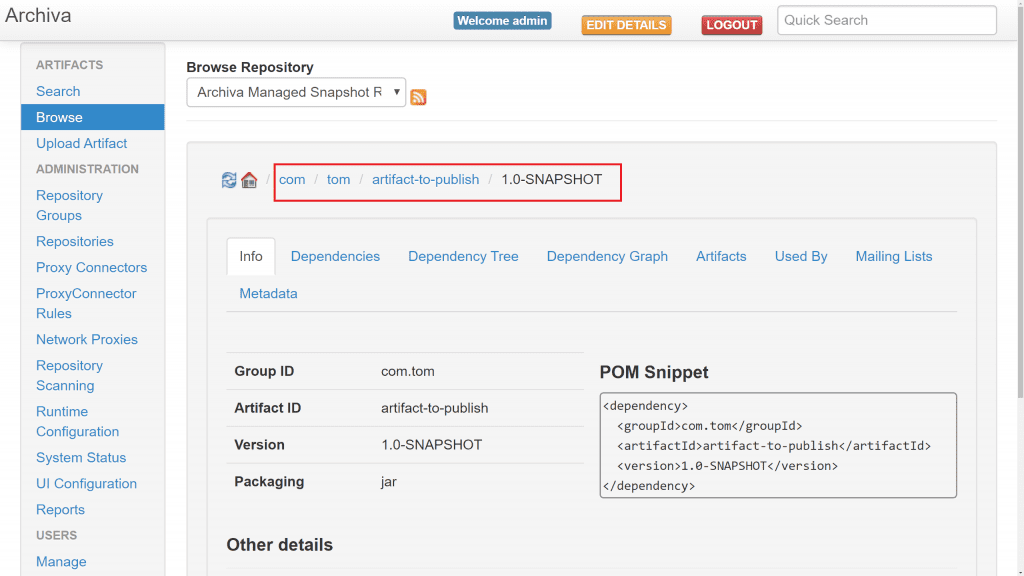Go to the Artifacts tab
The height and width of the screenshot is (576, 1024).
[x=721, y=256]
